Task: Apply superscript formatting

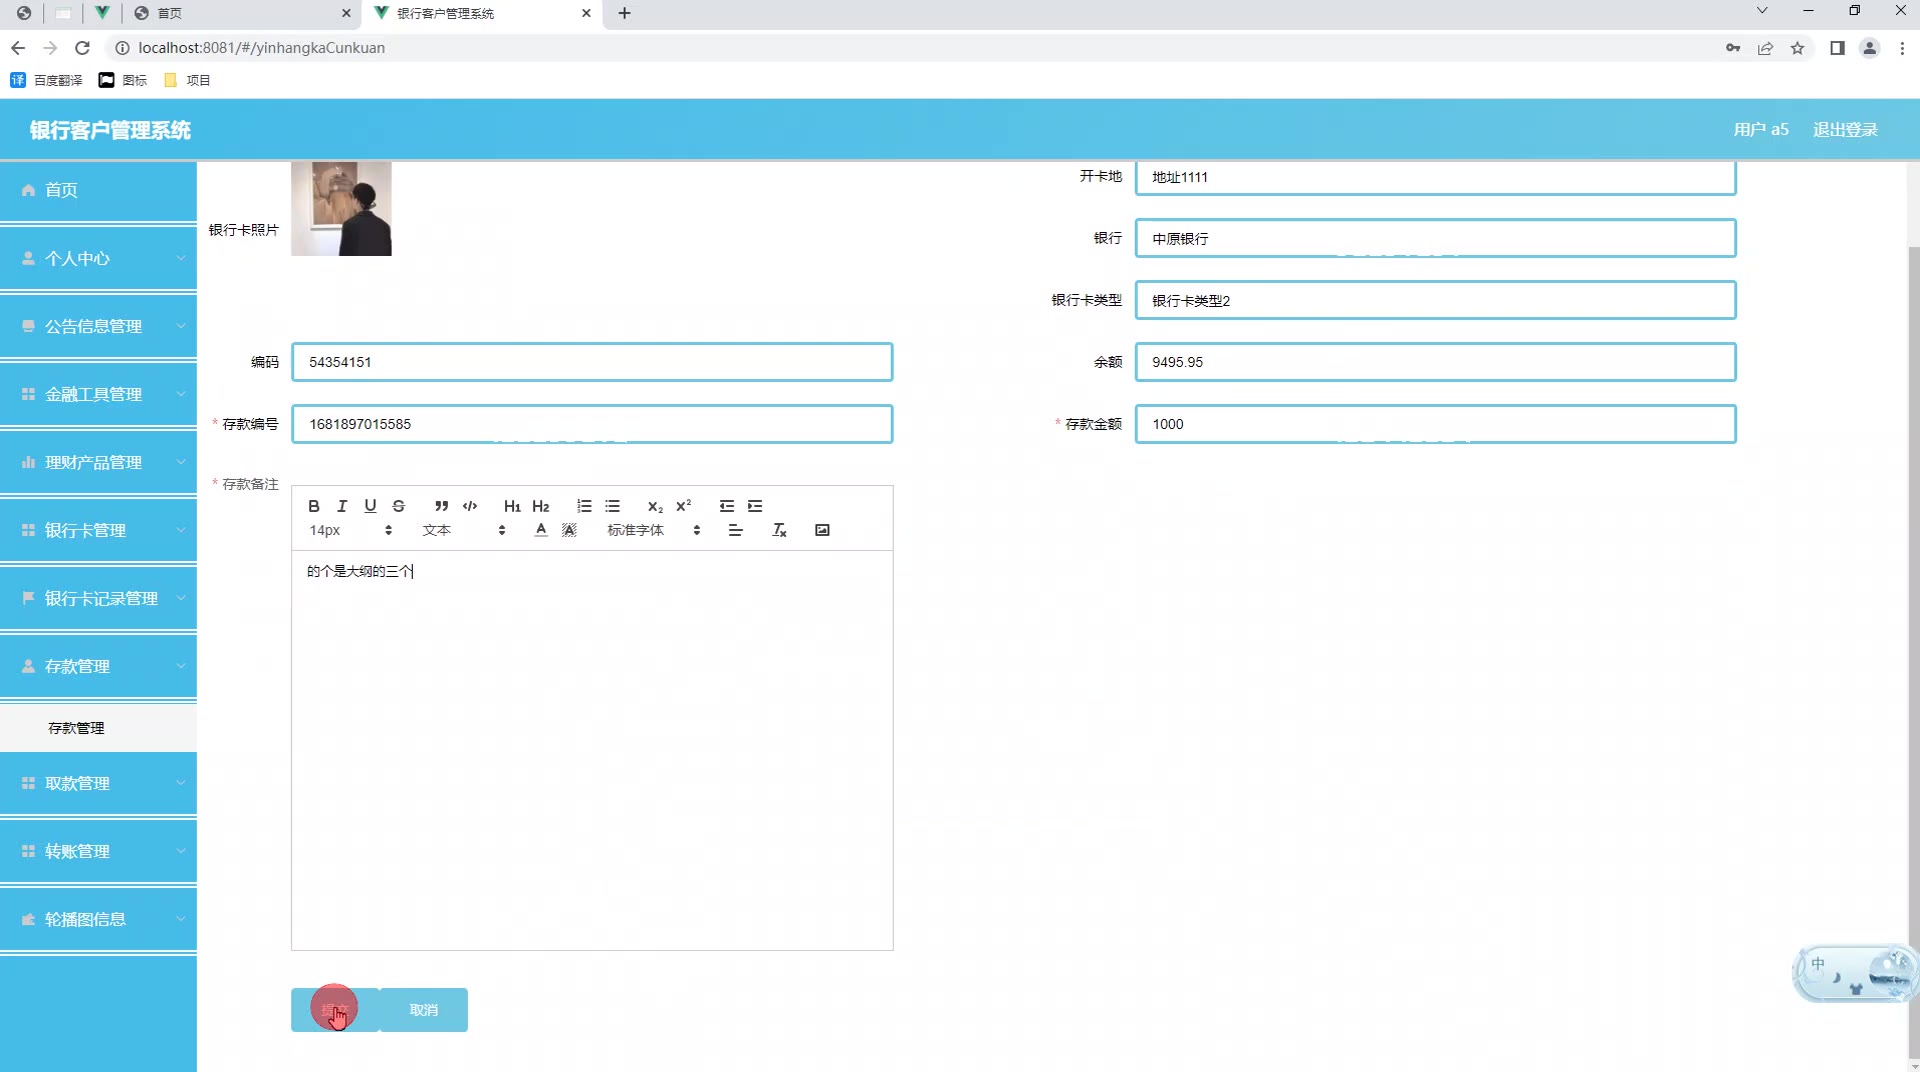Action: (684, 506)
